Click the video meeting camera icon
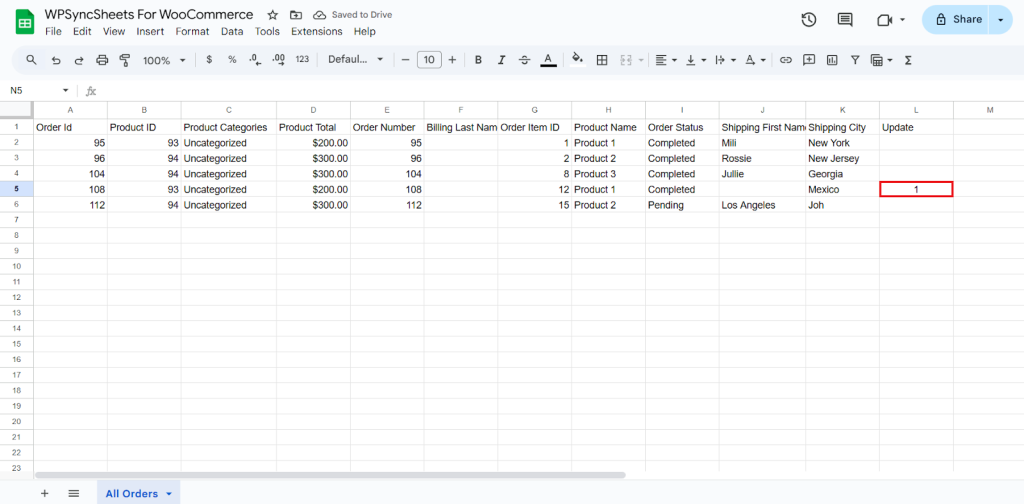 coord(885,20)
